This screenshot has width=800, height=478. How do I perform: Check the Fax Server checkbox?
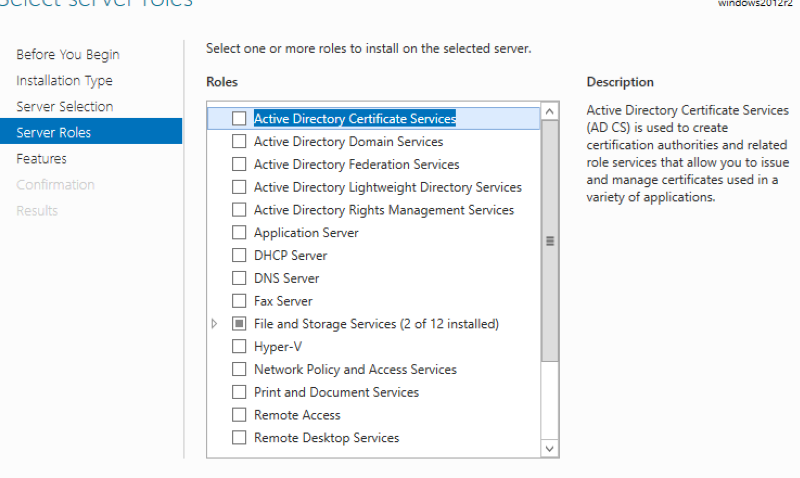click(x=239, y=301)
